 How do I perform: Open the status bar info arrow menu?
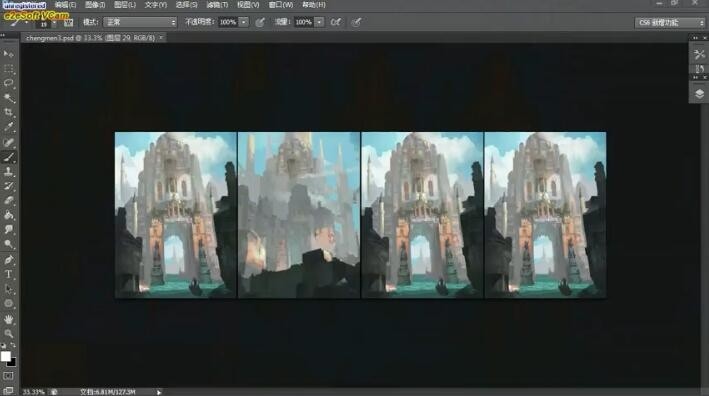(x=159, y=392)
